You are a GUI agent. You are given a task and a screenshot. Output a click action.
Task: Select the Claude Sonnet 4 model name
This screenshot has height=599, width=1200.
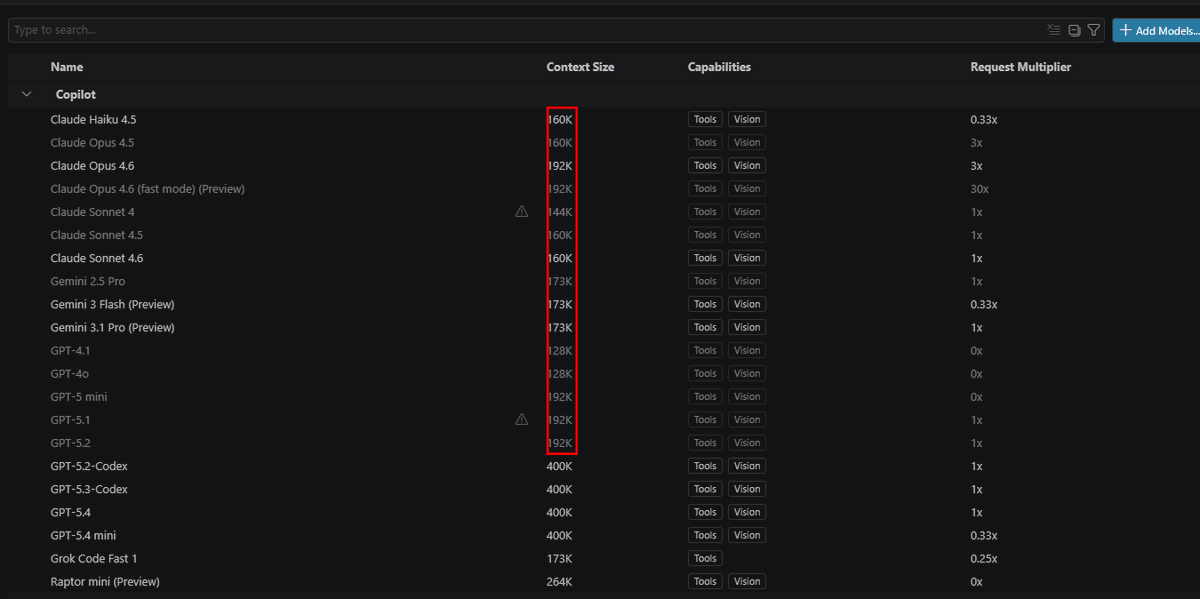click(92, 212)
